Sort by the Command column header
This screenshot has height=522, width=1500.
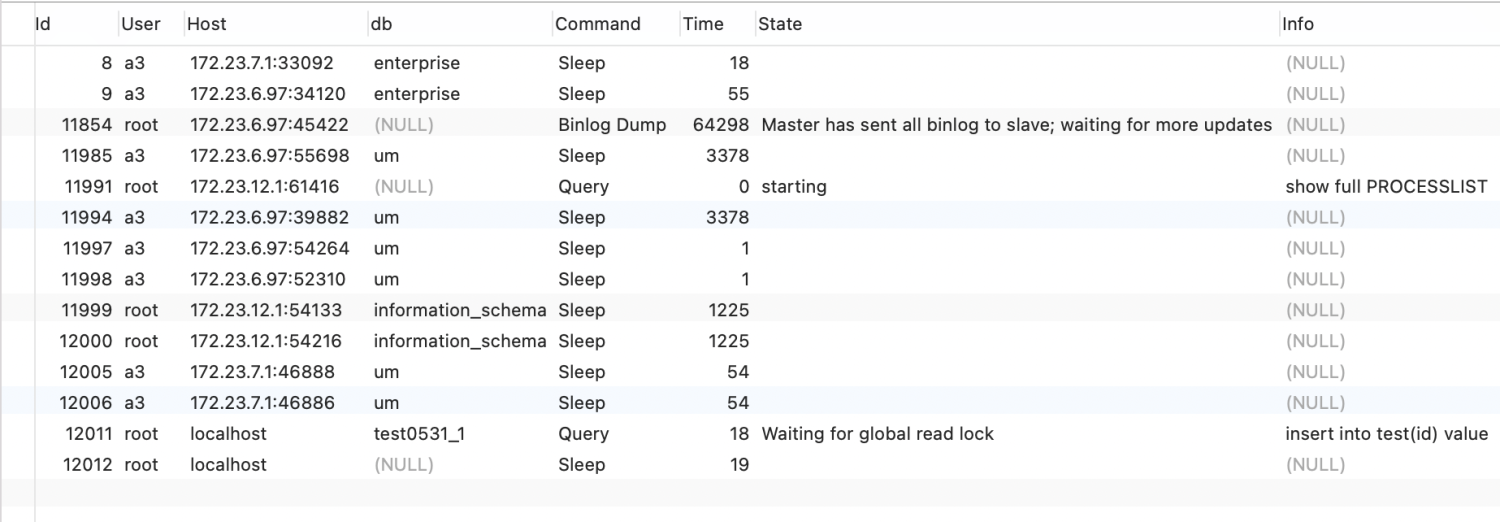point(598,24)
